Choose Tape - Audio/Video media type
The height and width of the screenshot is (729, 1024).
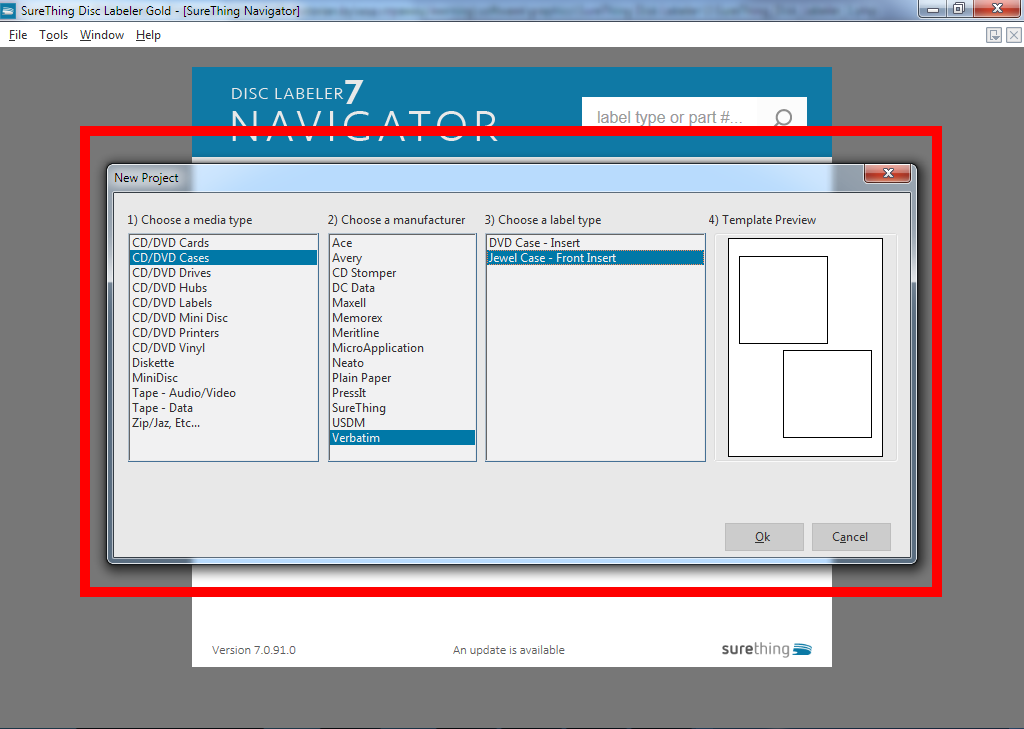(x=184, y=393)
